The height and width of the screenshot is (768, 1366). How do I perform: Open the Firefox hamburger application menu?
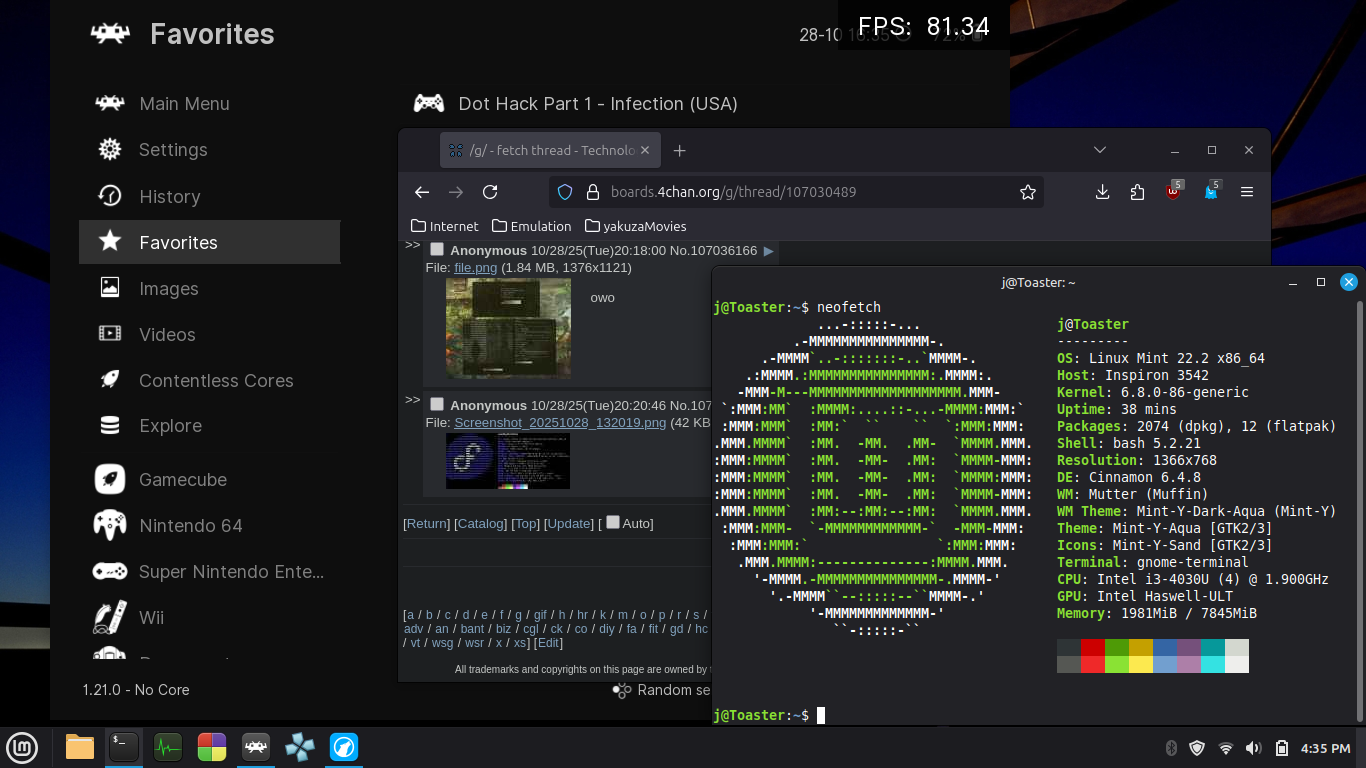click(1247, 192)
